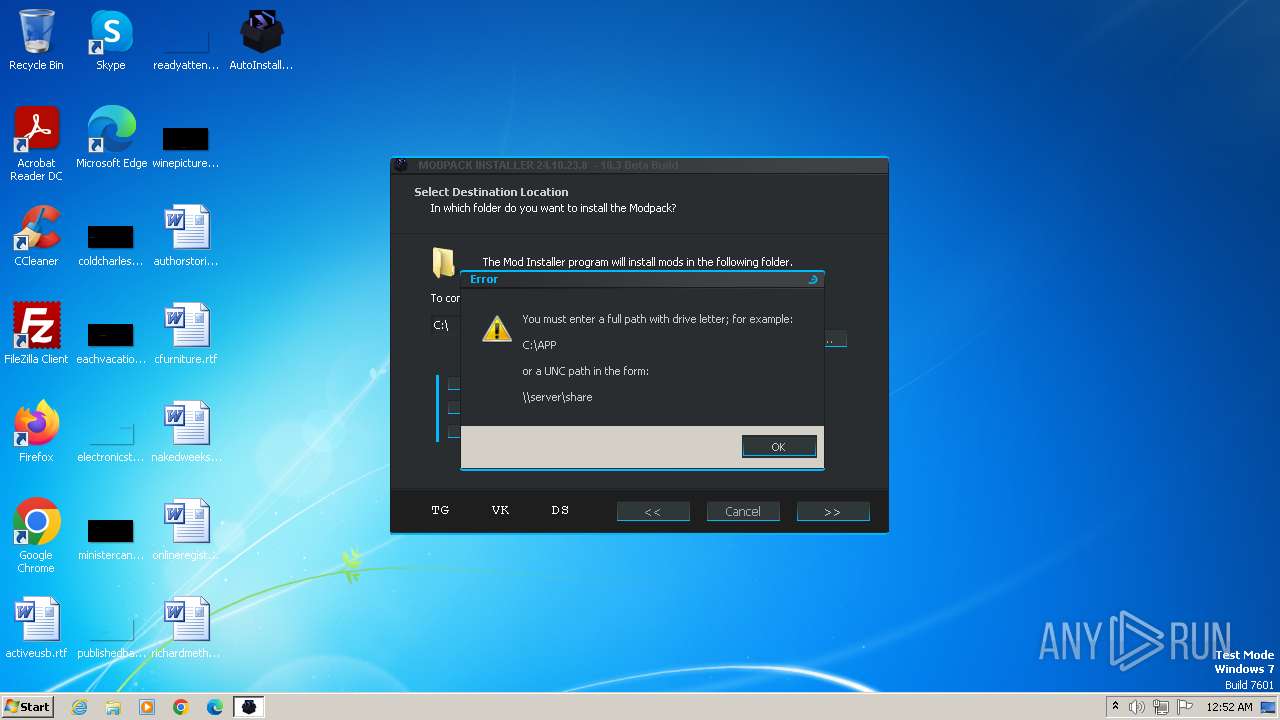This screenshot has width=1280, height=720.
Task: Open File Explorer from taskbar
Action: pyautogui.click(x=113, y=707)
